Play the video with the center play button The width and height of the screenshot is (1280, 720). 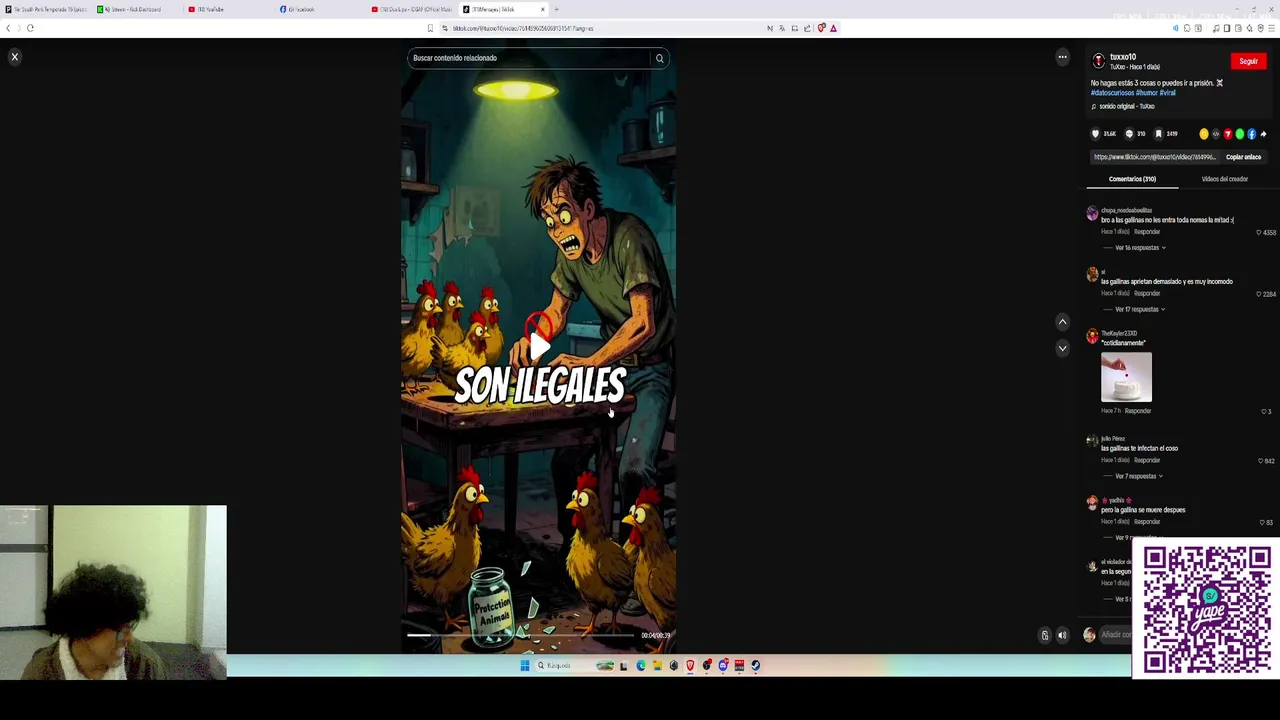pos(539,346)
